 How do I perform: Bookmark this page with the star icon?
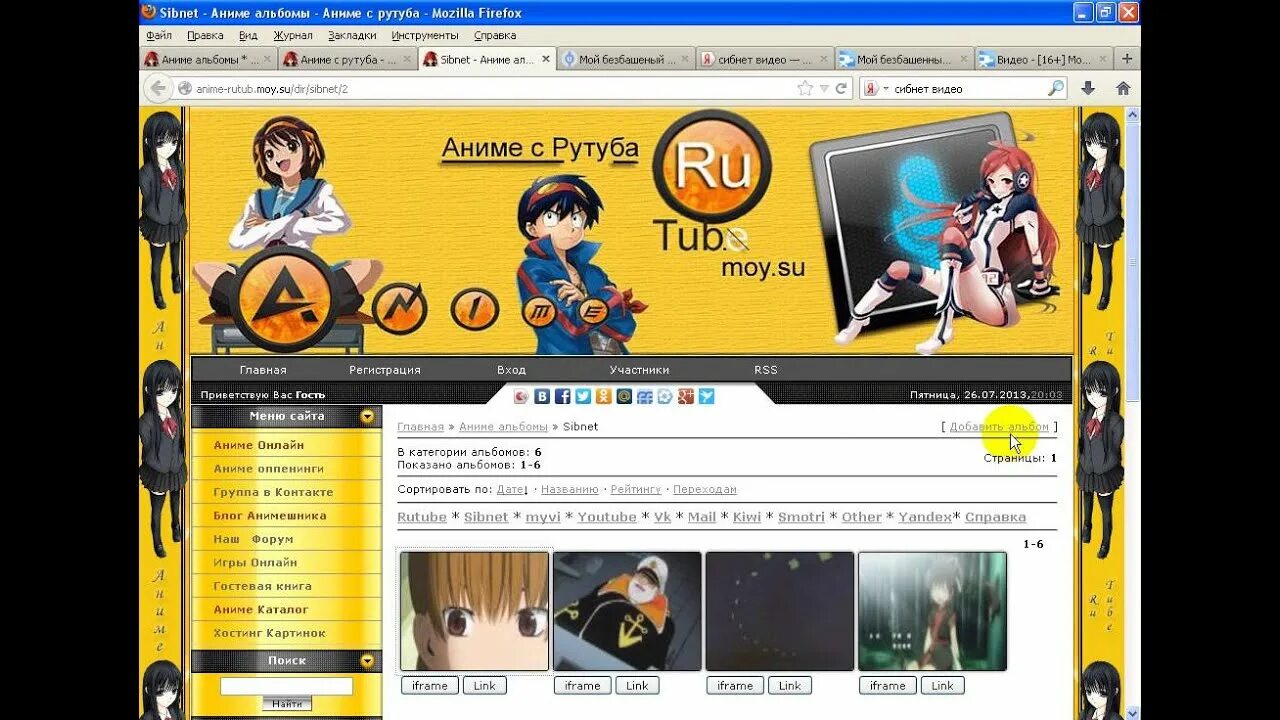805,88
